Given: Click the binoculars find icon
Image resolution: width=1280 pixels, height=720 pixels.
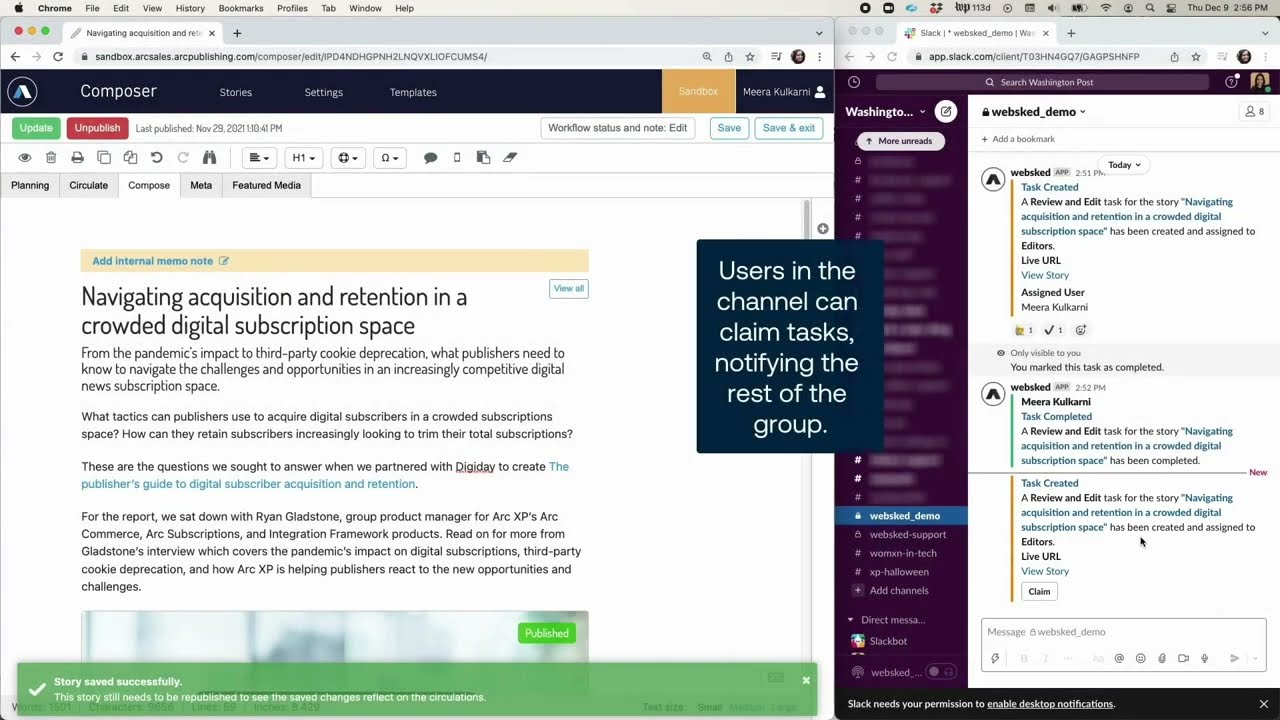Looking at the screenshot, I should point(209,158).
